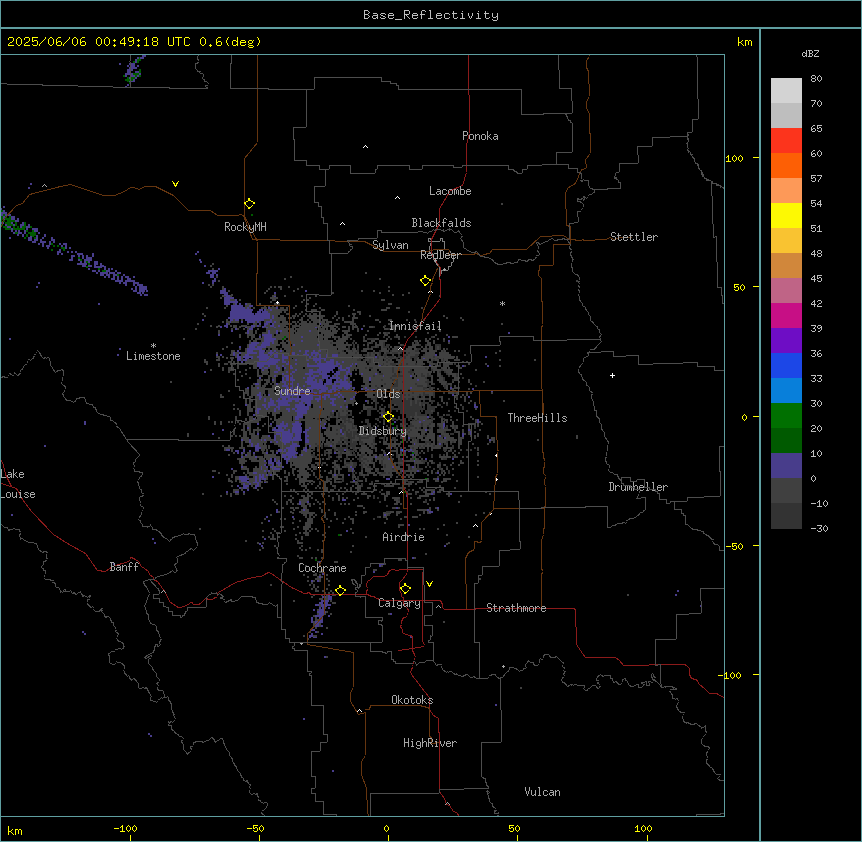Click the Drumheller city label
This screenshot has height=842, width=862.
tap(638, 487)
